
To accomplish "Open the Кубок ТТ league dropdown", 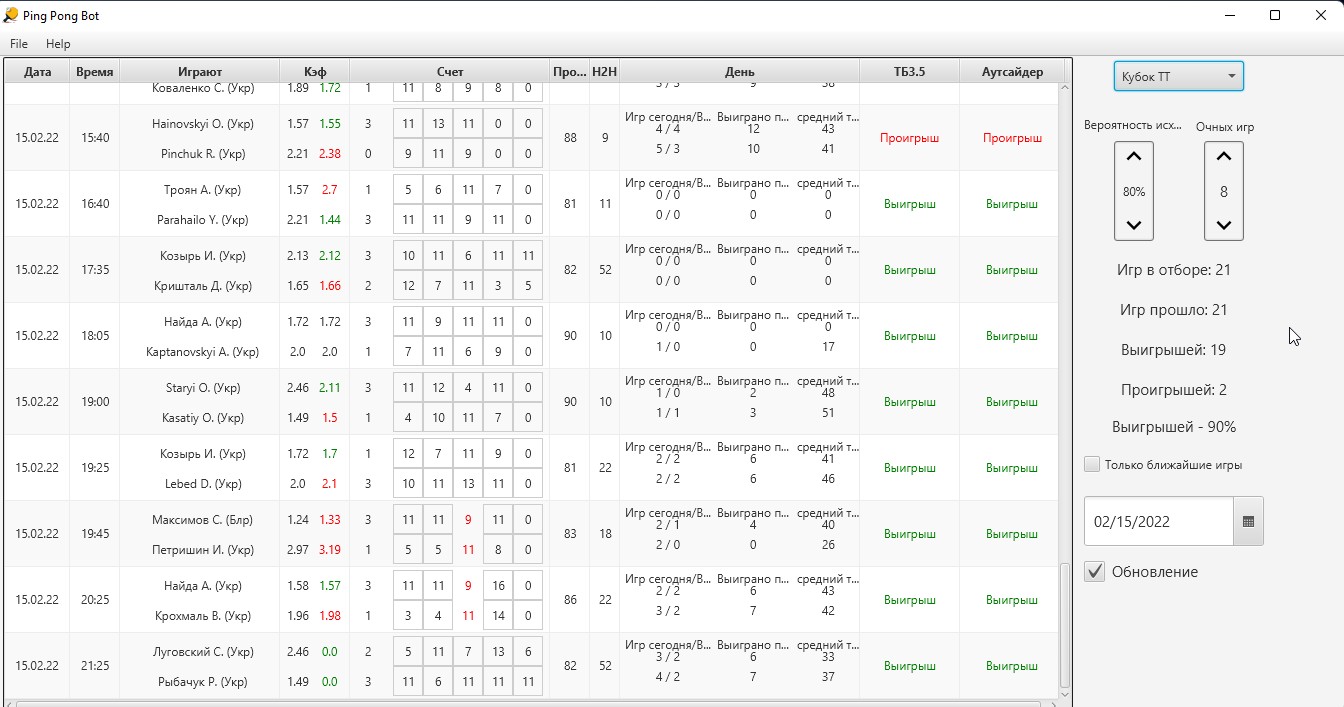I will point(1178,77).
